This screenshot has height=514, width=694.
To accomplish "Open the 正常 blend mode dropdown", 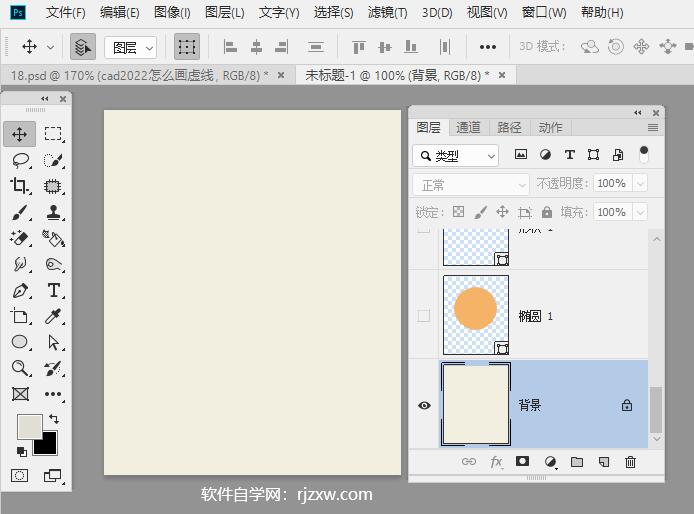I will tap(471, 185).
